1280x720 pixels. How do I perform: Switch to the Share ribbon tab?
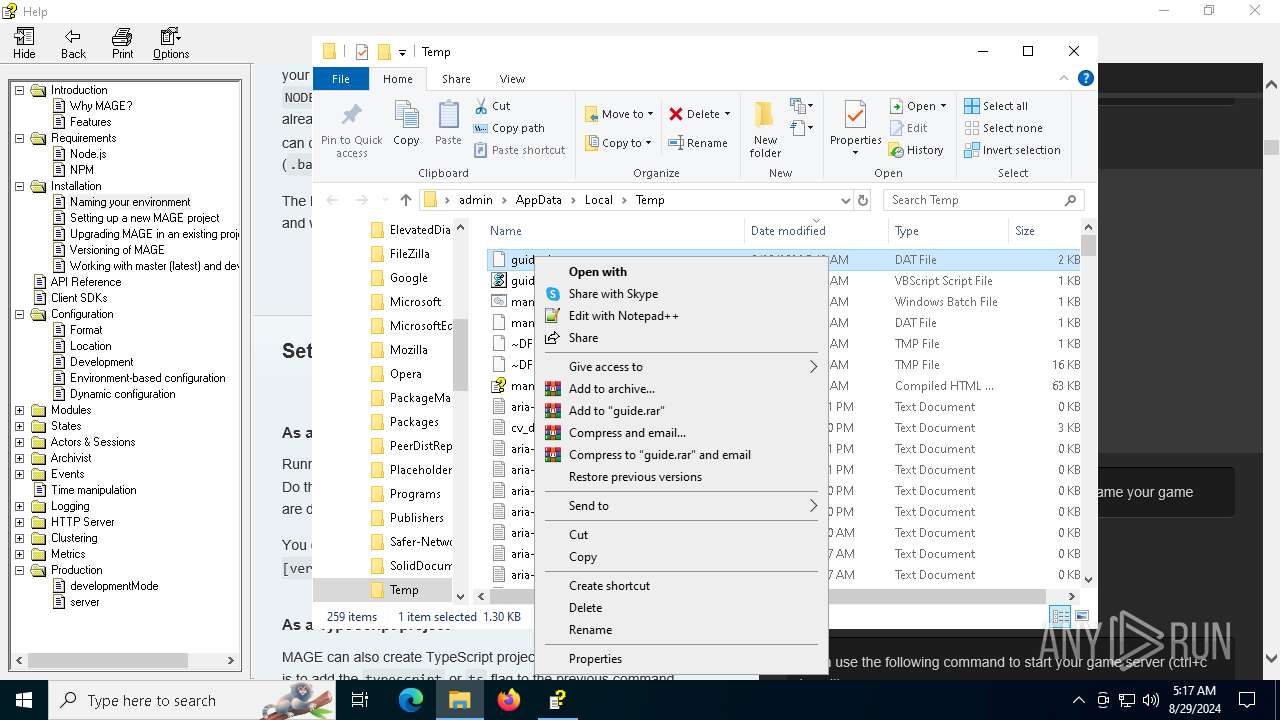pos(456,79)
